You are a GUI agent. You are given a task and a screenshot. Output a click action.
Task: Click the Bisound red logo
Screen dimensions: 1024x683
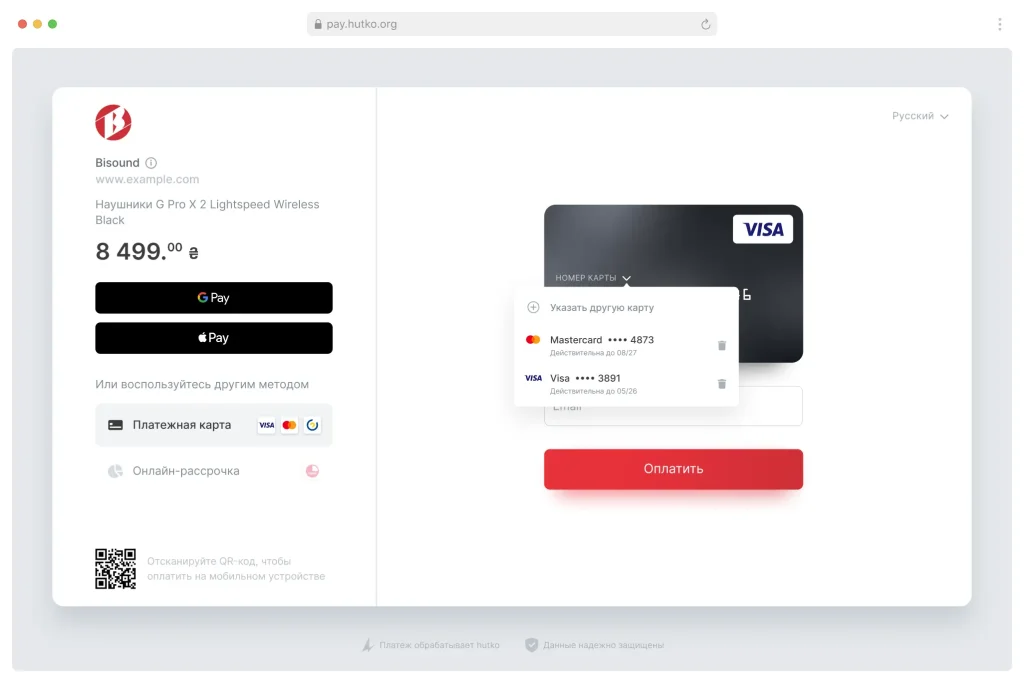pos(113,122)
